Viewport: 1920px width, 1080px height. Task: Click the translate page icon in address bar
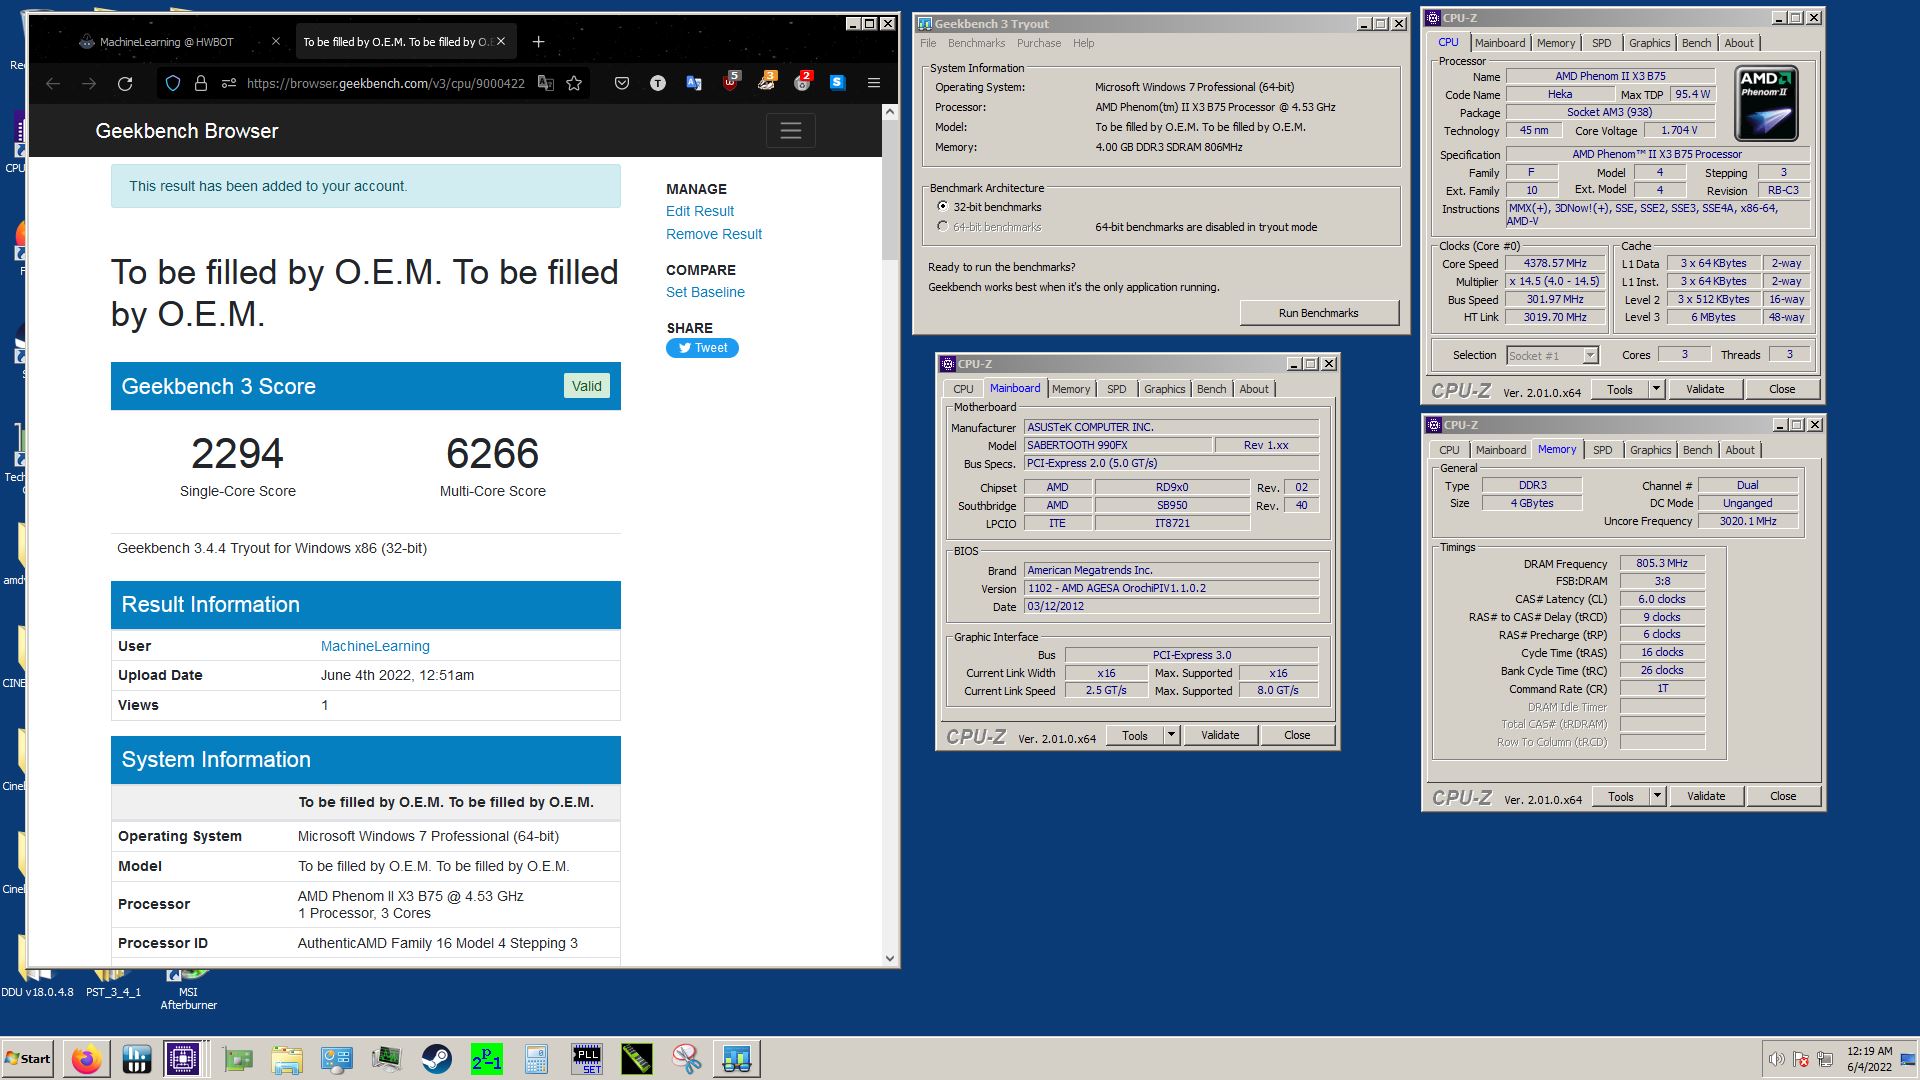[x=546, y=84]
